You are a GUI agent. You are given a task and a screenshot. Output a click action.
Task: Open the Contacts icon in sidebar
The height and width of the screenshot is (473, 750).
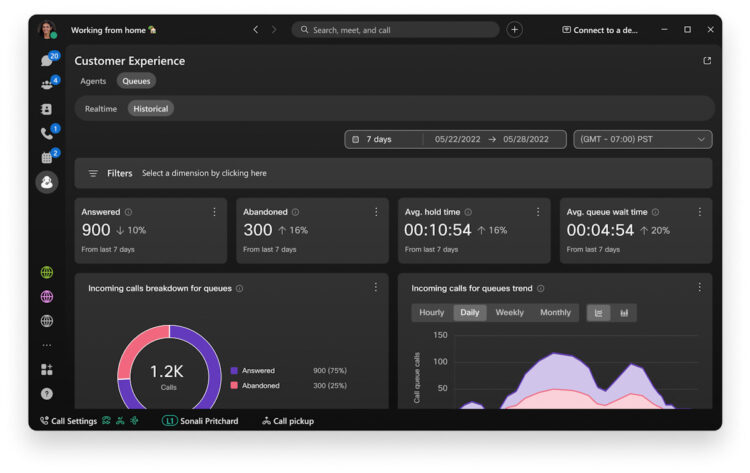(46, 109)
